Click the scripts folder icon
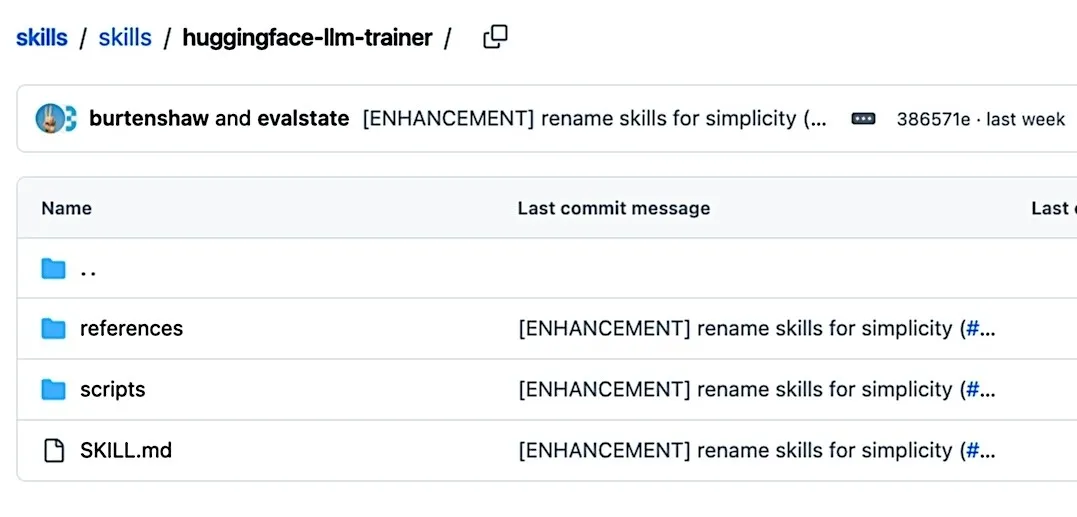The image size is (1077, 517). 53,390
